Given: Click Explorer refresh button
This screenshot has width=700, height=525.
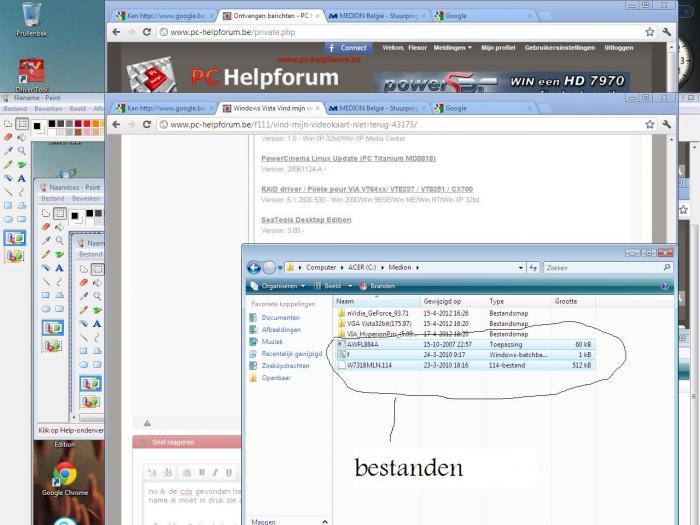Looking at the screenshot, I should (533, 268).
